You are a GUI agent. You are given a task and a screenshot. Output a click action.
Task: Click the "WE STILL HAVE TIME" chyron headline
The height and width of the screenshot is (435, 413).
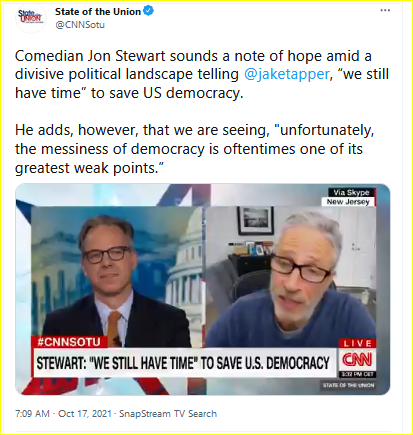click(x=183, y=363)
